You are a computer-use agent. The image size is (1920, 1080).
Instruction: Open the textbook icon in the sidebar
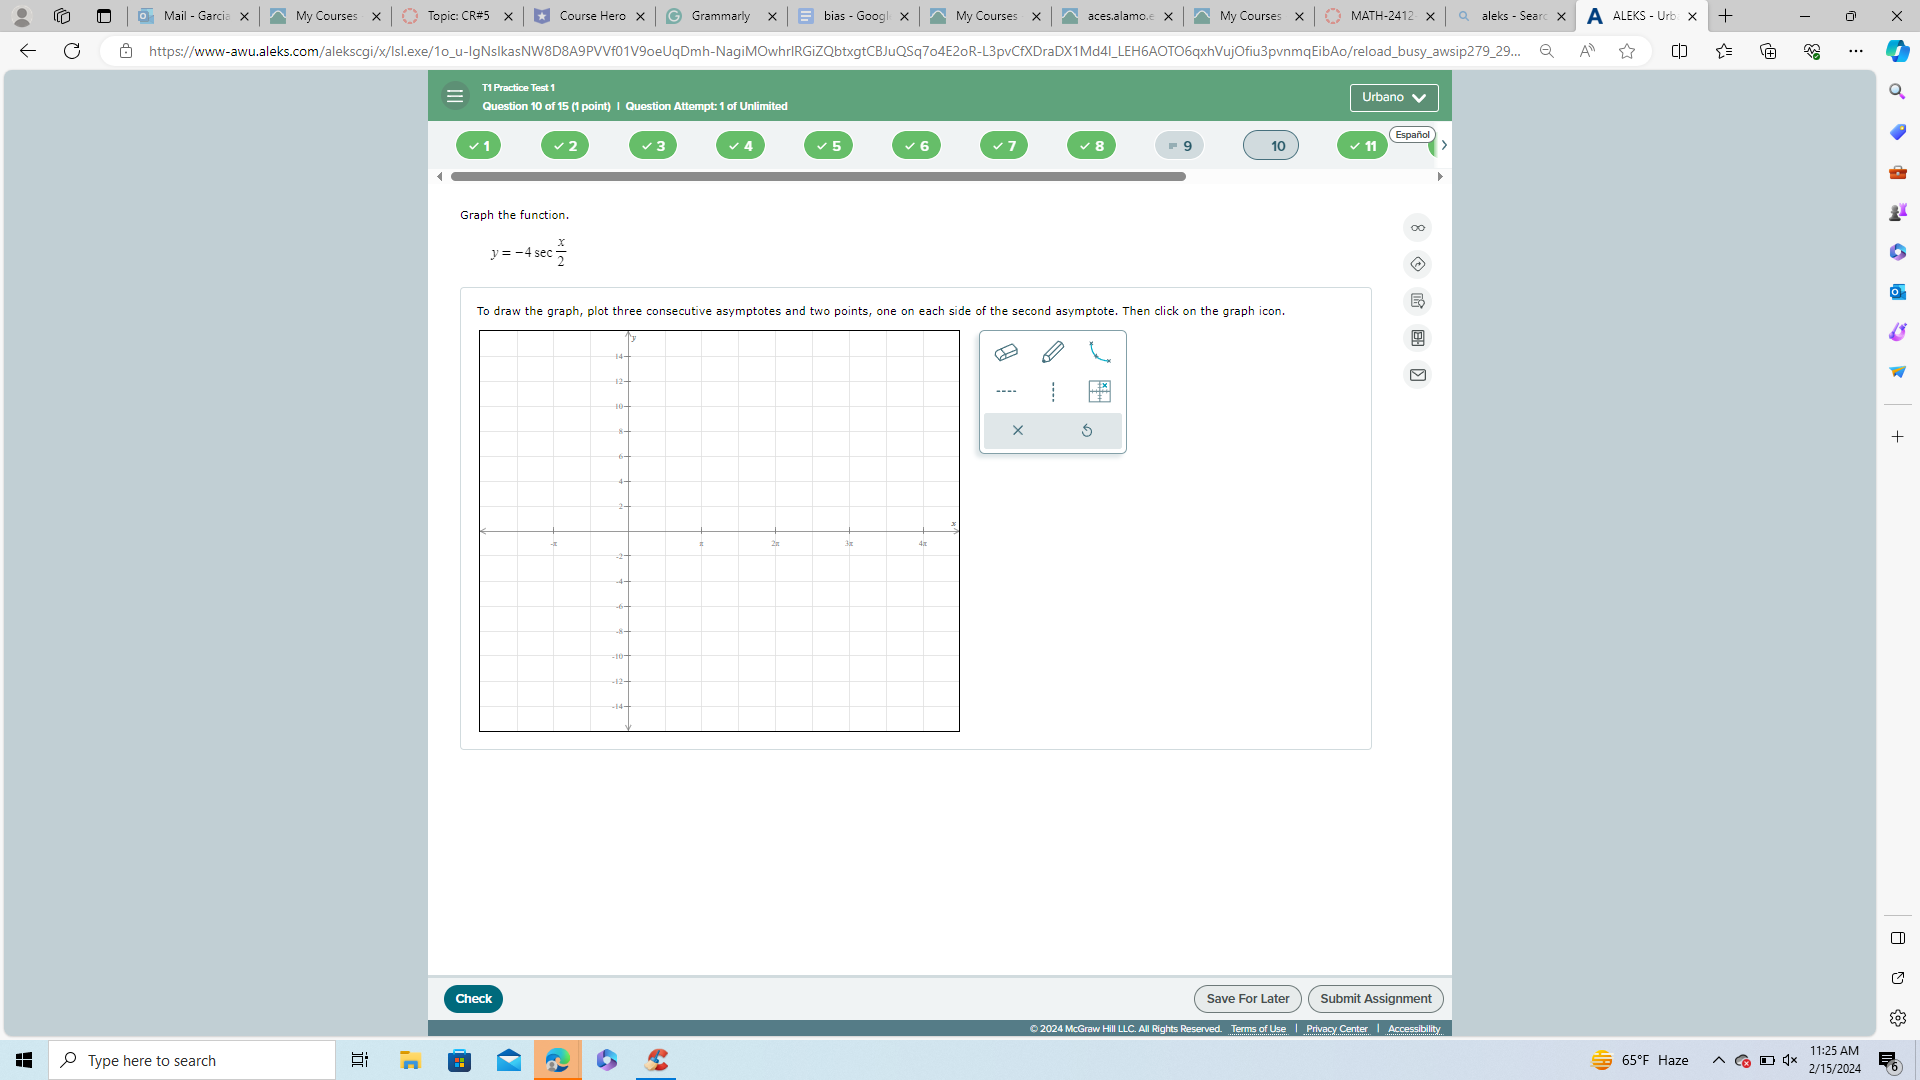point(1418,337)
